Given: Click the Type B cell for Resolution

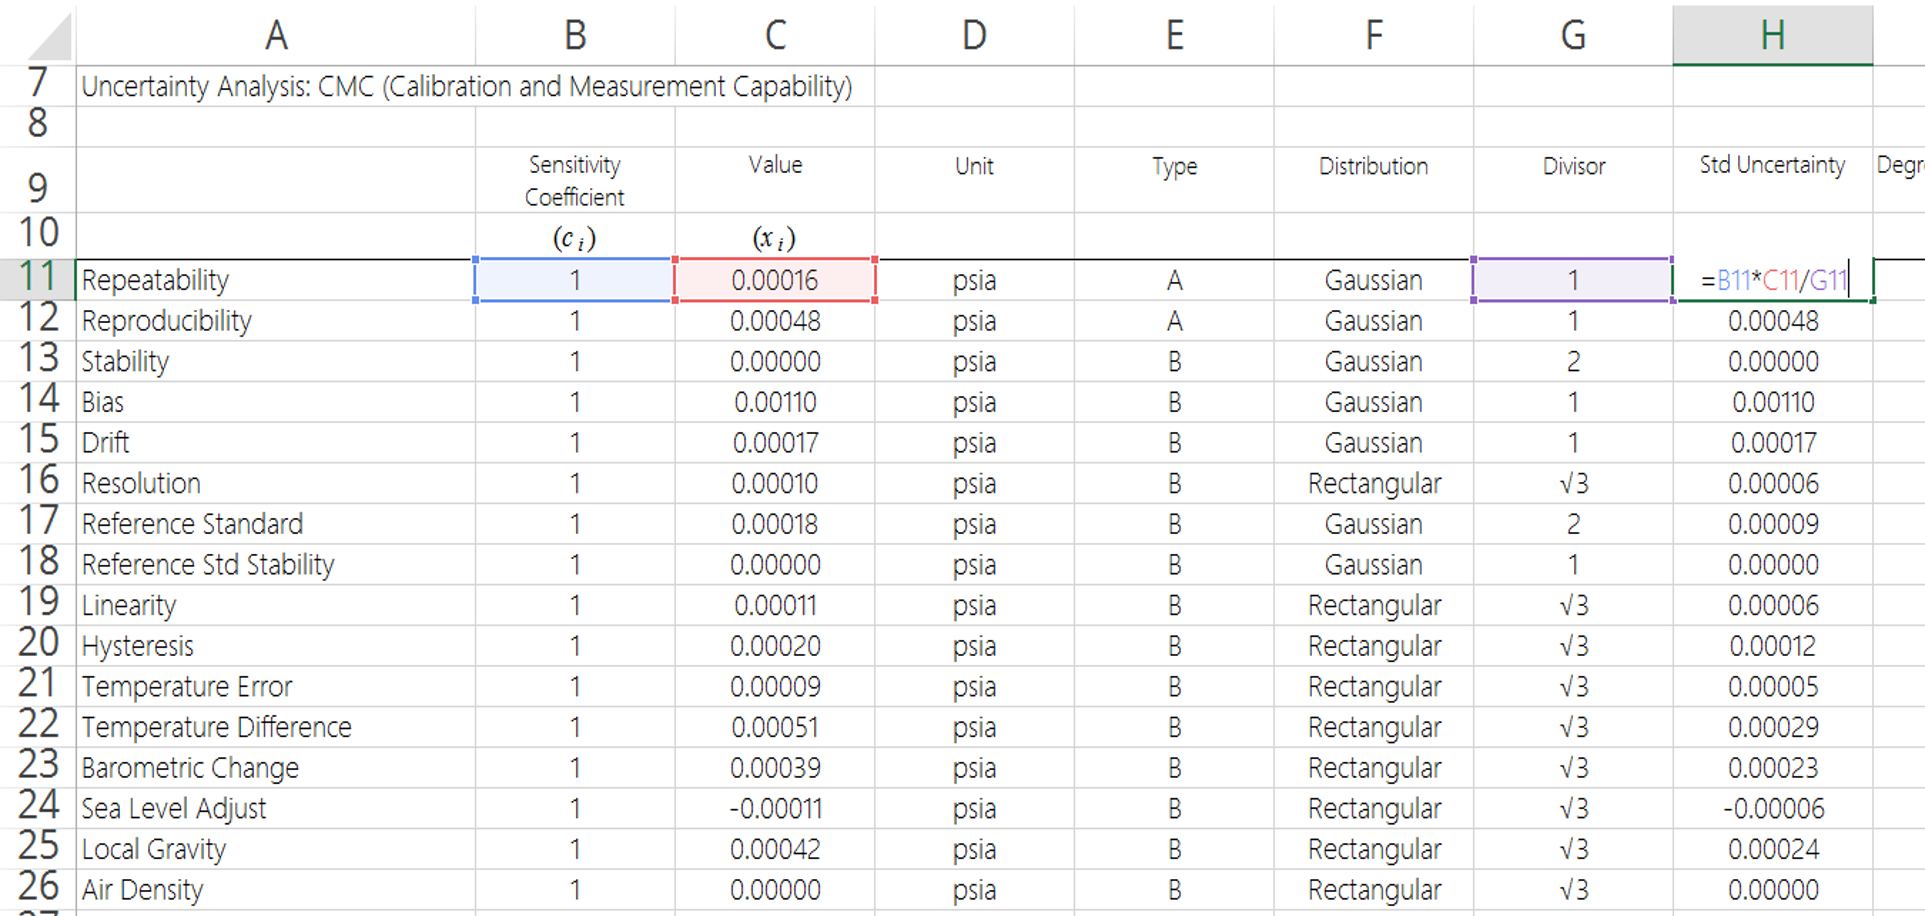Looking at the screenshot, I should [x=1173, y=483].
